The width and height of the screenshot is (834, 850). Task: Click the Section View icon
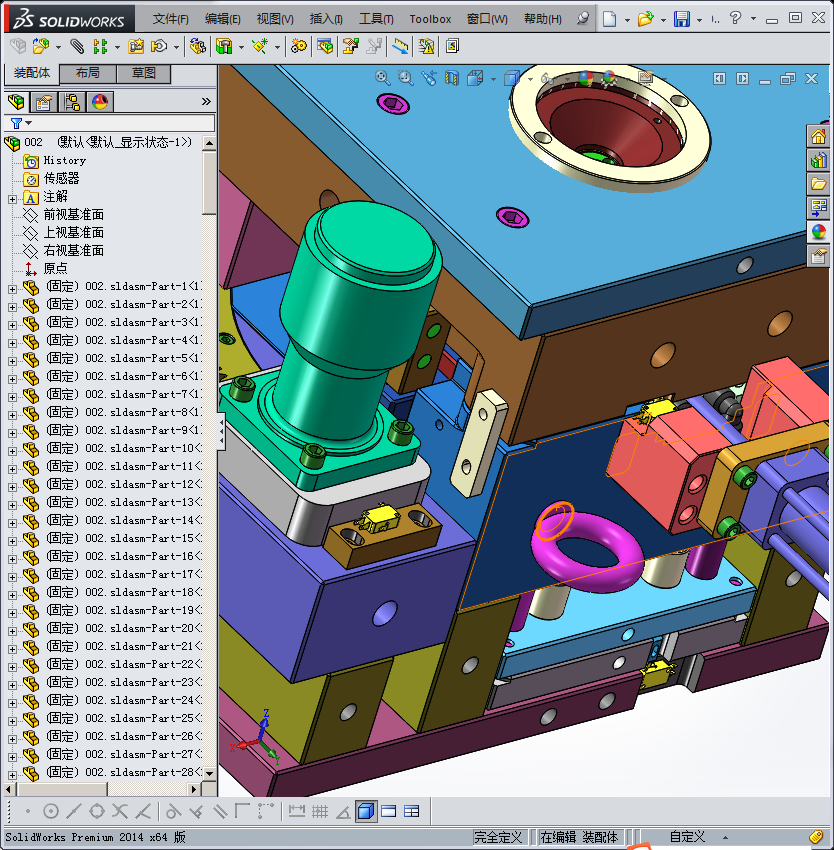click(452, 78)
